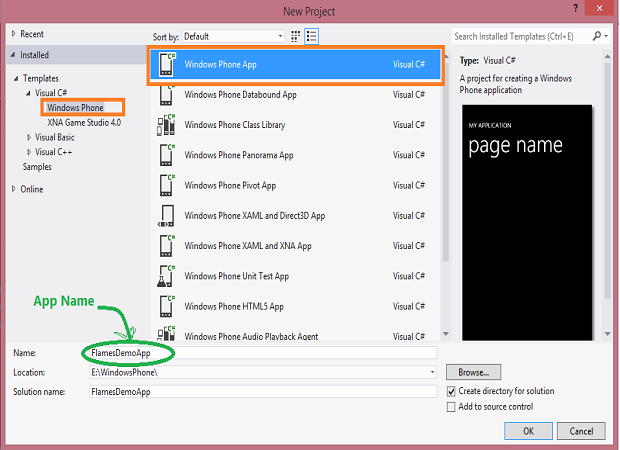Select Windows Phone Audio Playback Agent
This screenshot has height=450, width=620.
click(295, 332)
